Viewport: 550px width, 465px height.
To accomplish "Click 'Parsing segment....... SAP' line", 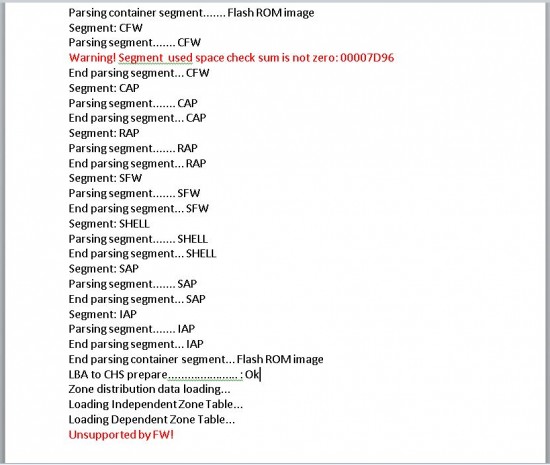I will [x=133, y=284].
